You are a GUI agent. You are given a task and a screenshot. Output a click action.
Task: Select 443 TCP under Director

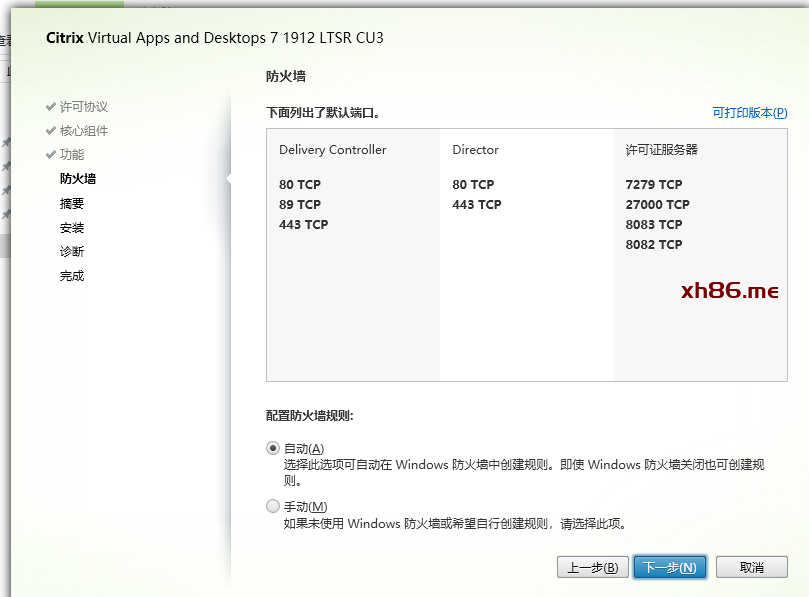pyautogui.click(x=477, y=204)
